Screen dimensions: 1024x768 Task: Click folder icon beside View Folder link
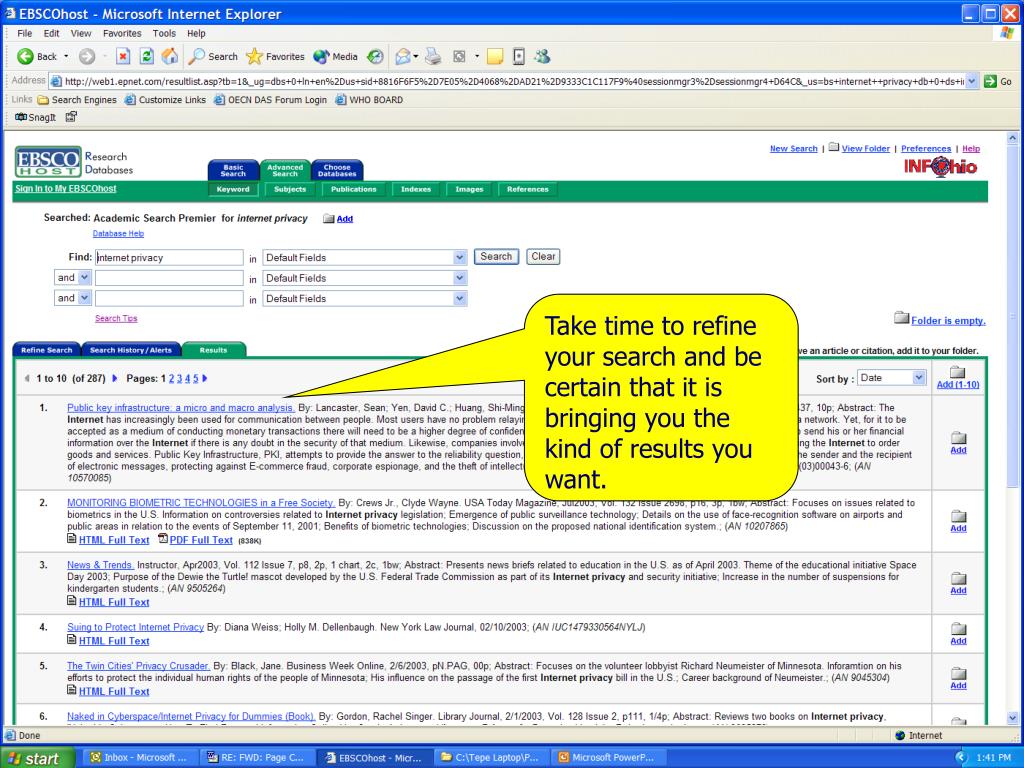point(834,148)
